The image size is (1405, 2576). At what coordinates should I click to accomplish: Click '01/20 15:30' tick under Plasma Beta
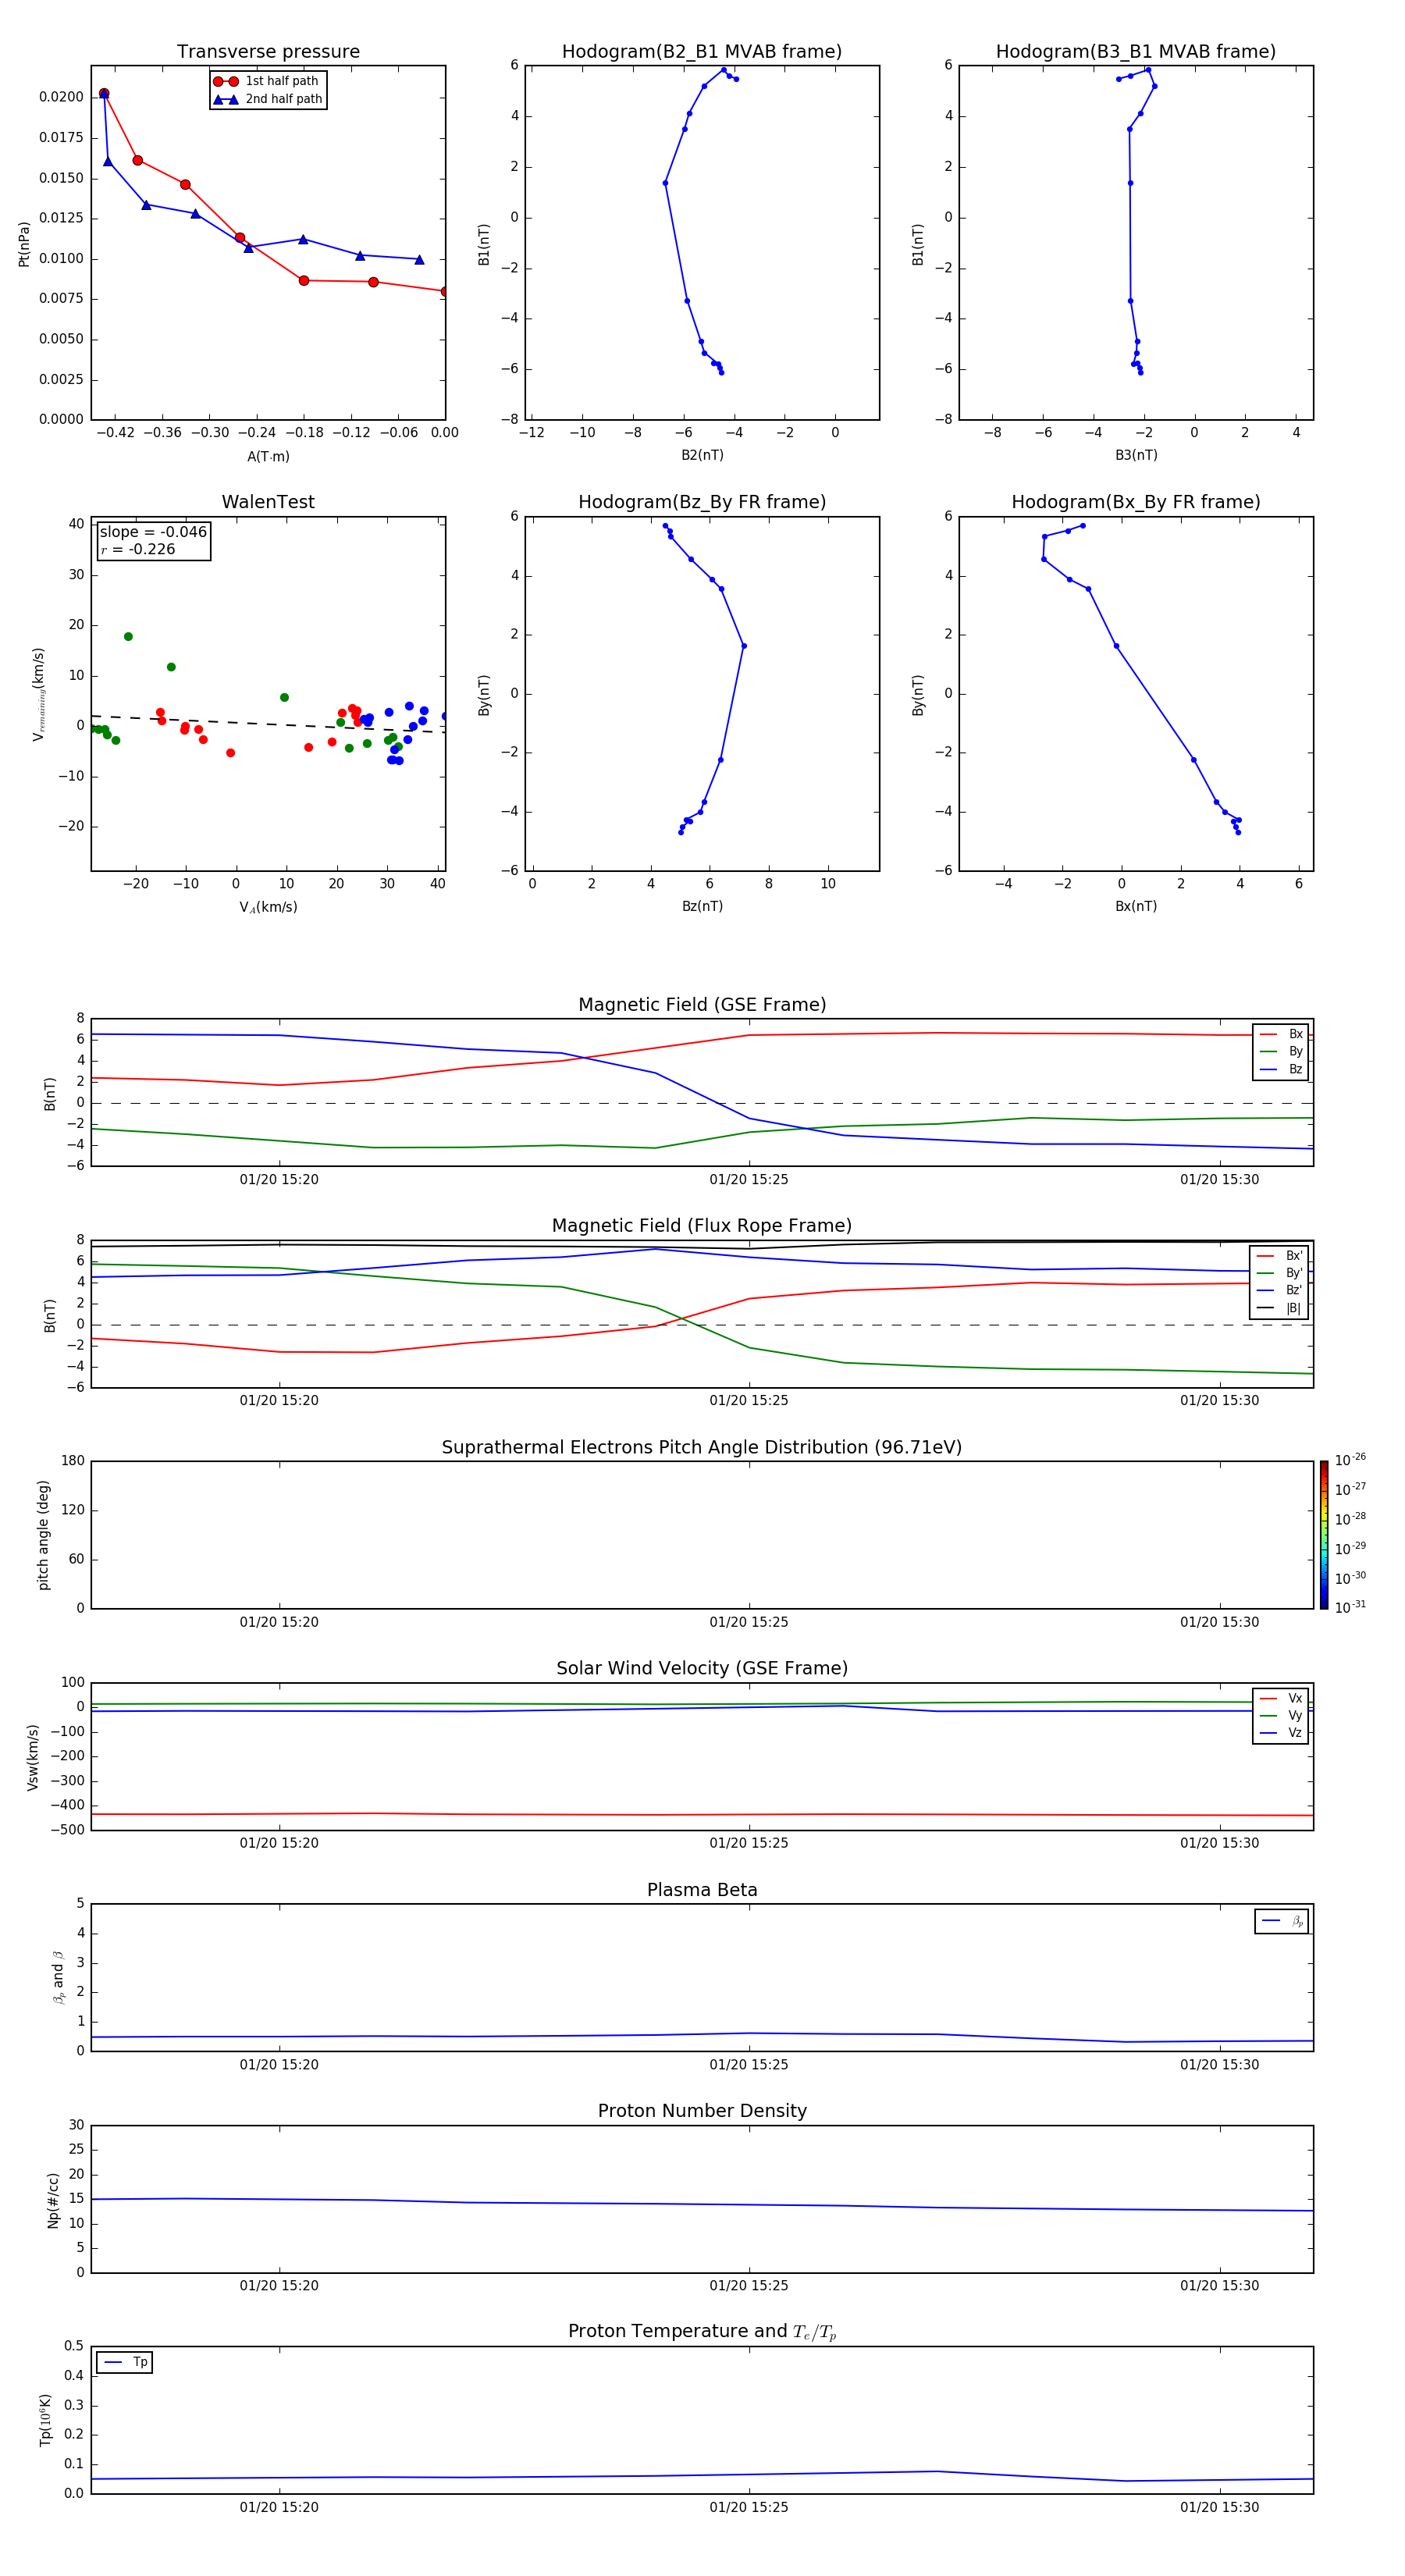tap(1219, 2064)
